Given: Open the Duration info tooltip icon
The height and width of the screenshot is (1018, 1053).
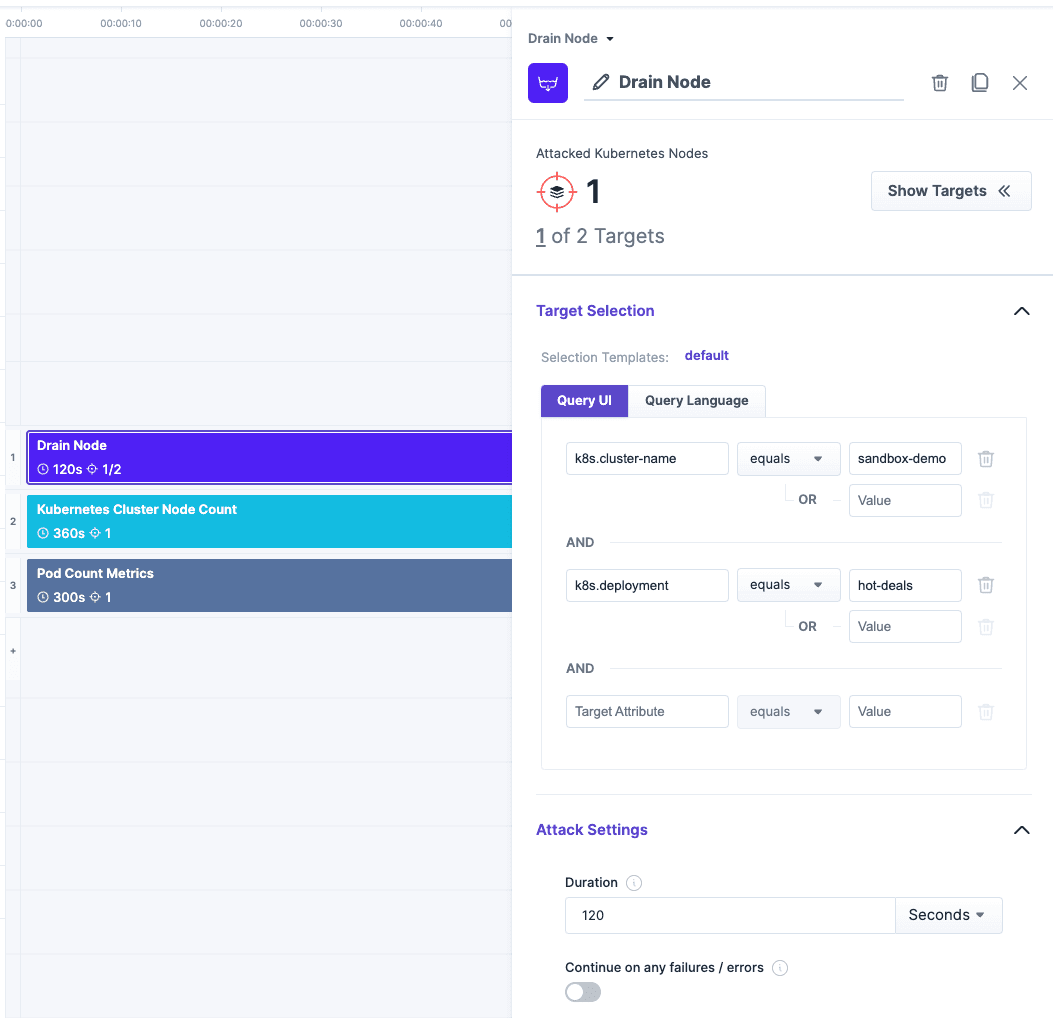Looking at the screenshot, I should 634,883.
